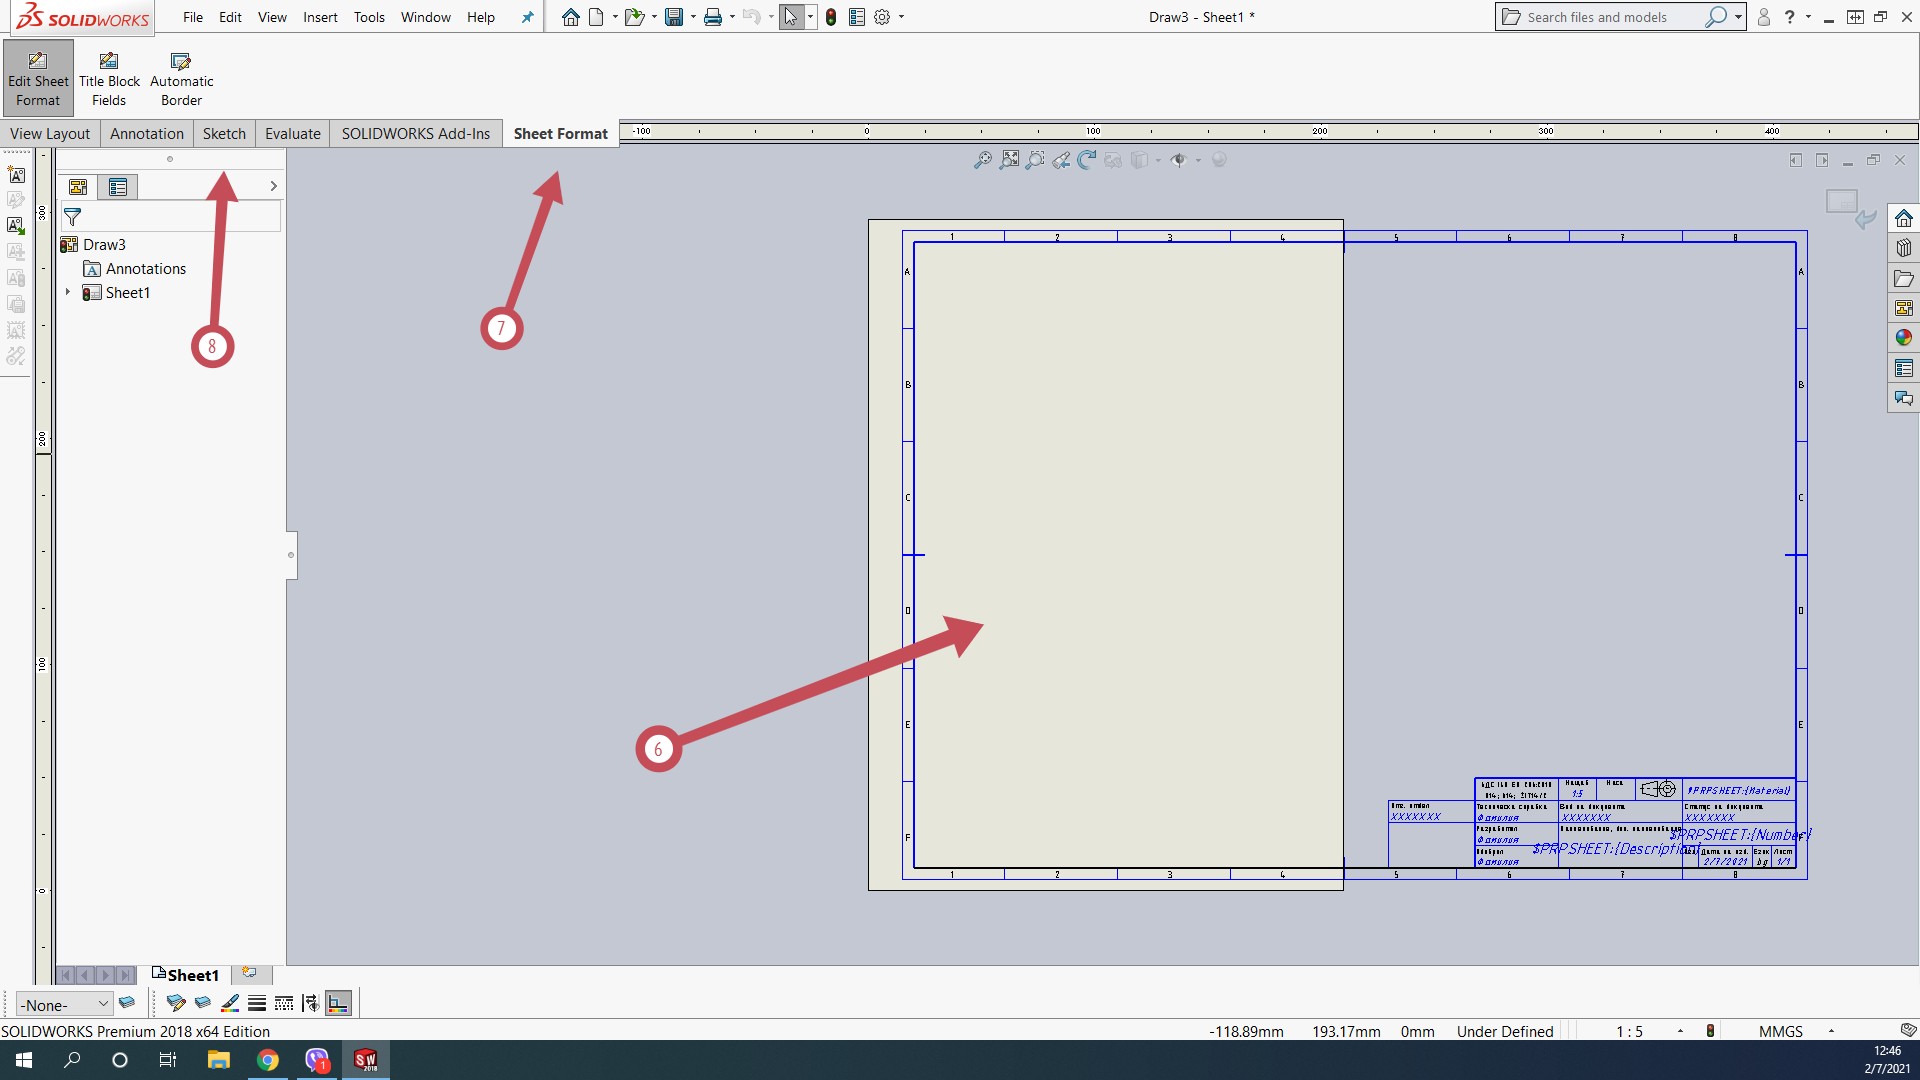Open the File menu

pos(193,17)
